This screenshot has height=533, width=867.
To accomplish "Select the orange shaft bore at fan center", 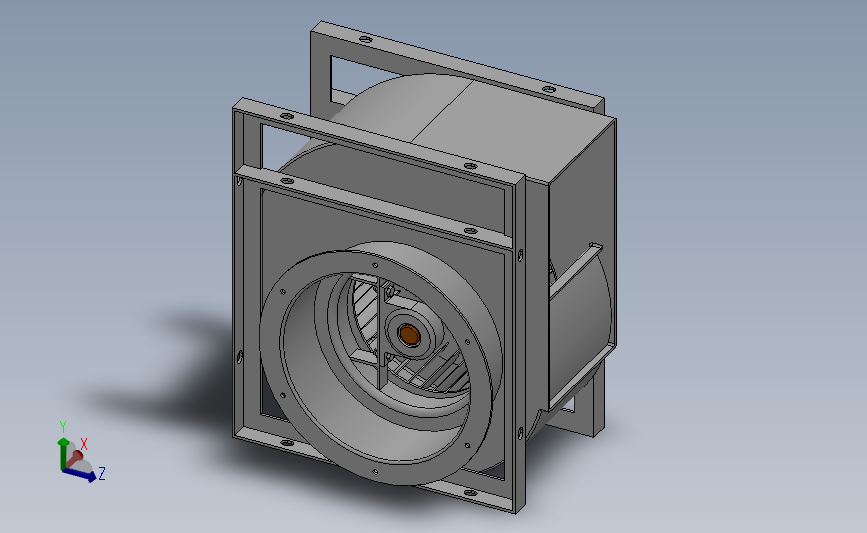I will (x=409, y=334).
